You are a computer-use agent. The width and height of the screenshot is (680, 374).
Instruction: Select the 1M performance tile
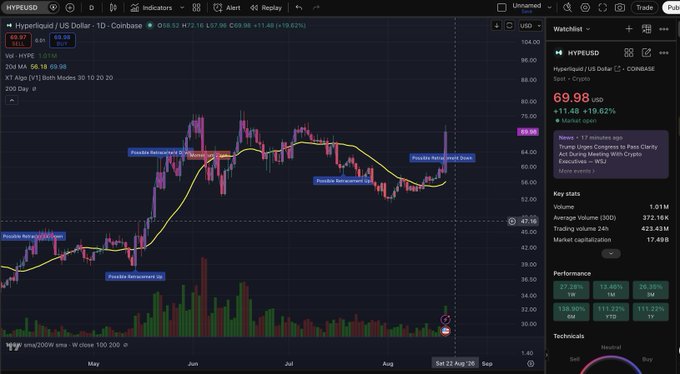pos(611,290)
